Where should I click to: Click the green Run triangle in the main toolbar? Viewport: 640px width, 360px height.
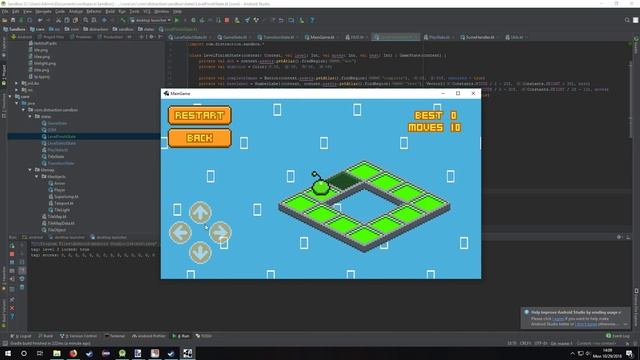(177, 20)
